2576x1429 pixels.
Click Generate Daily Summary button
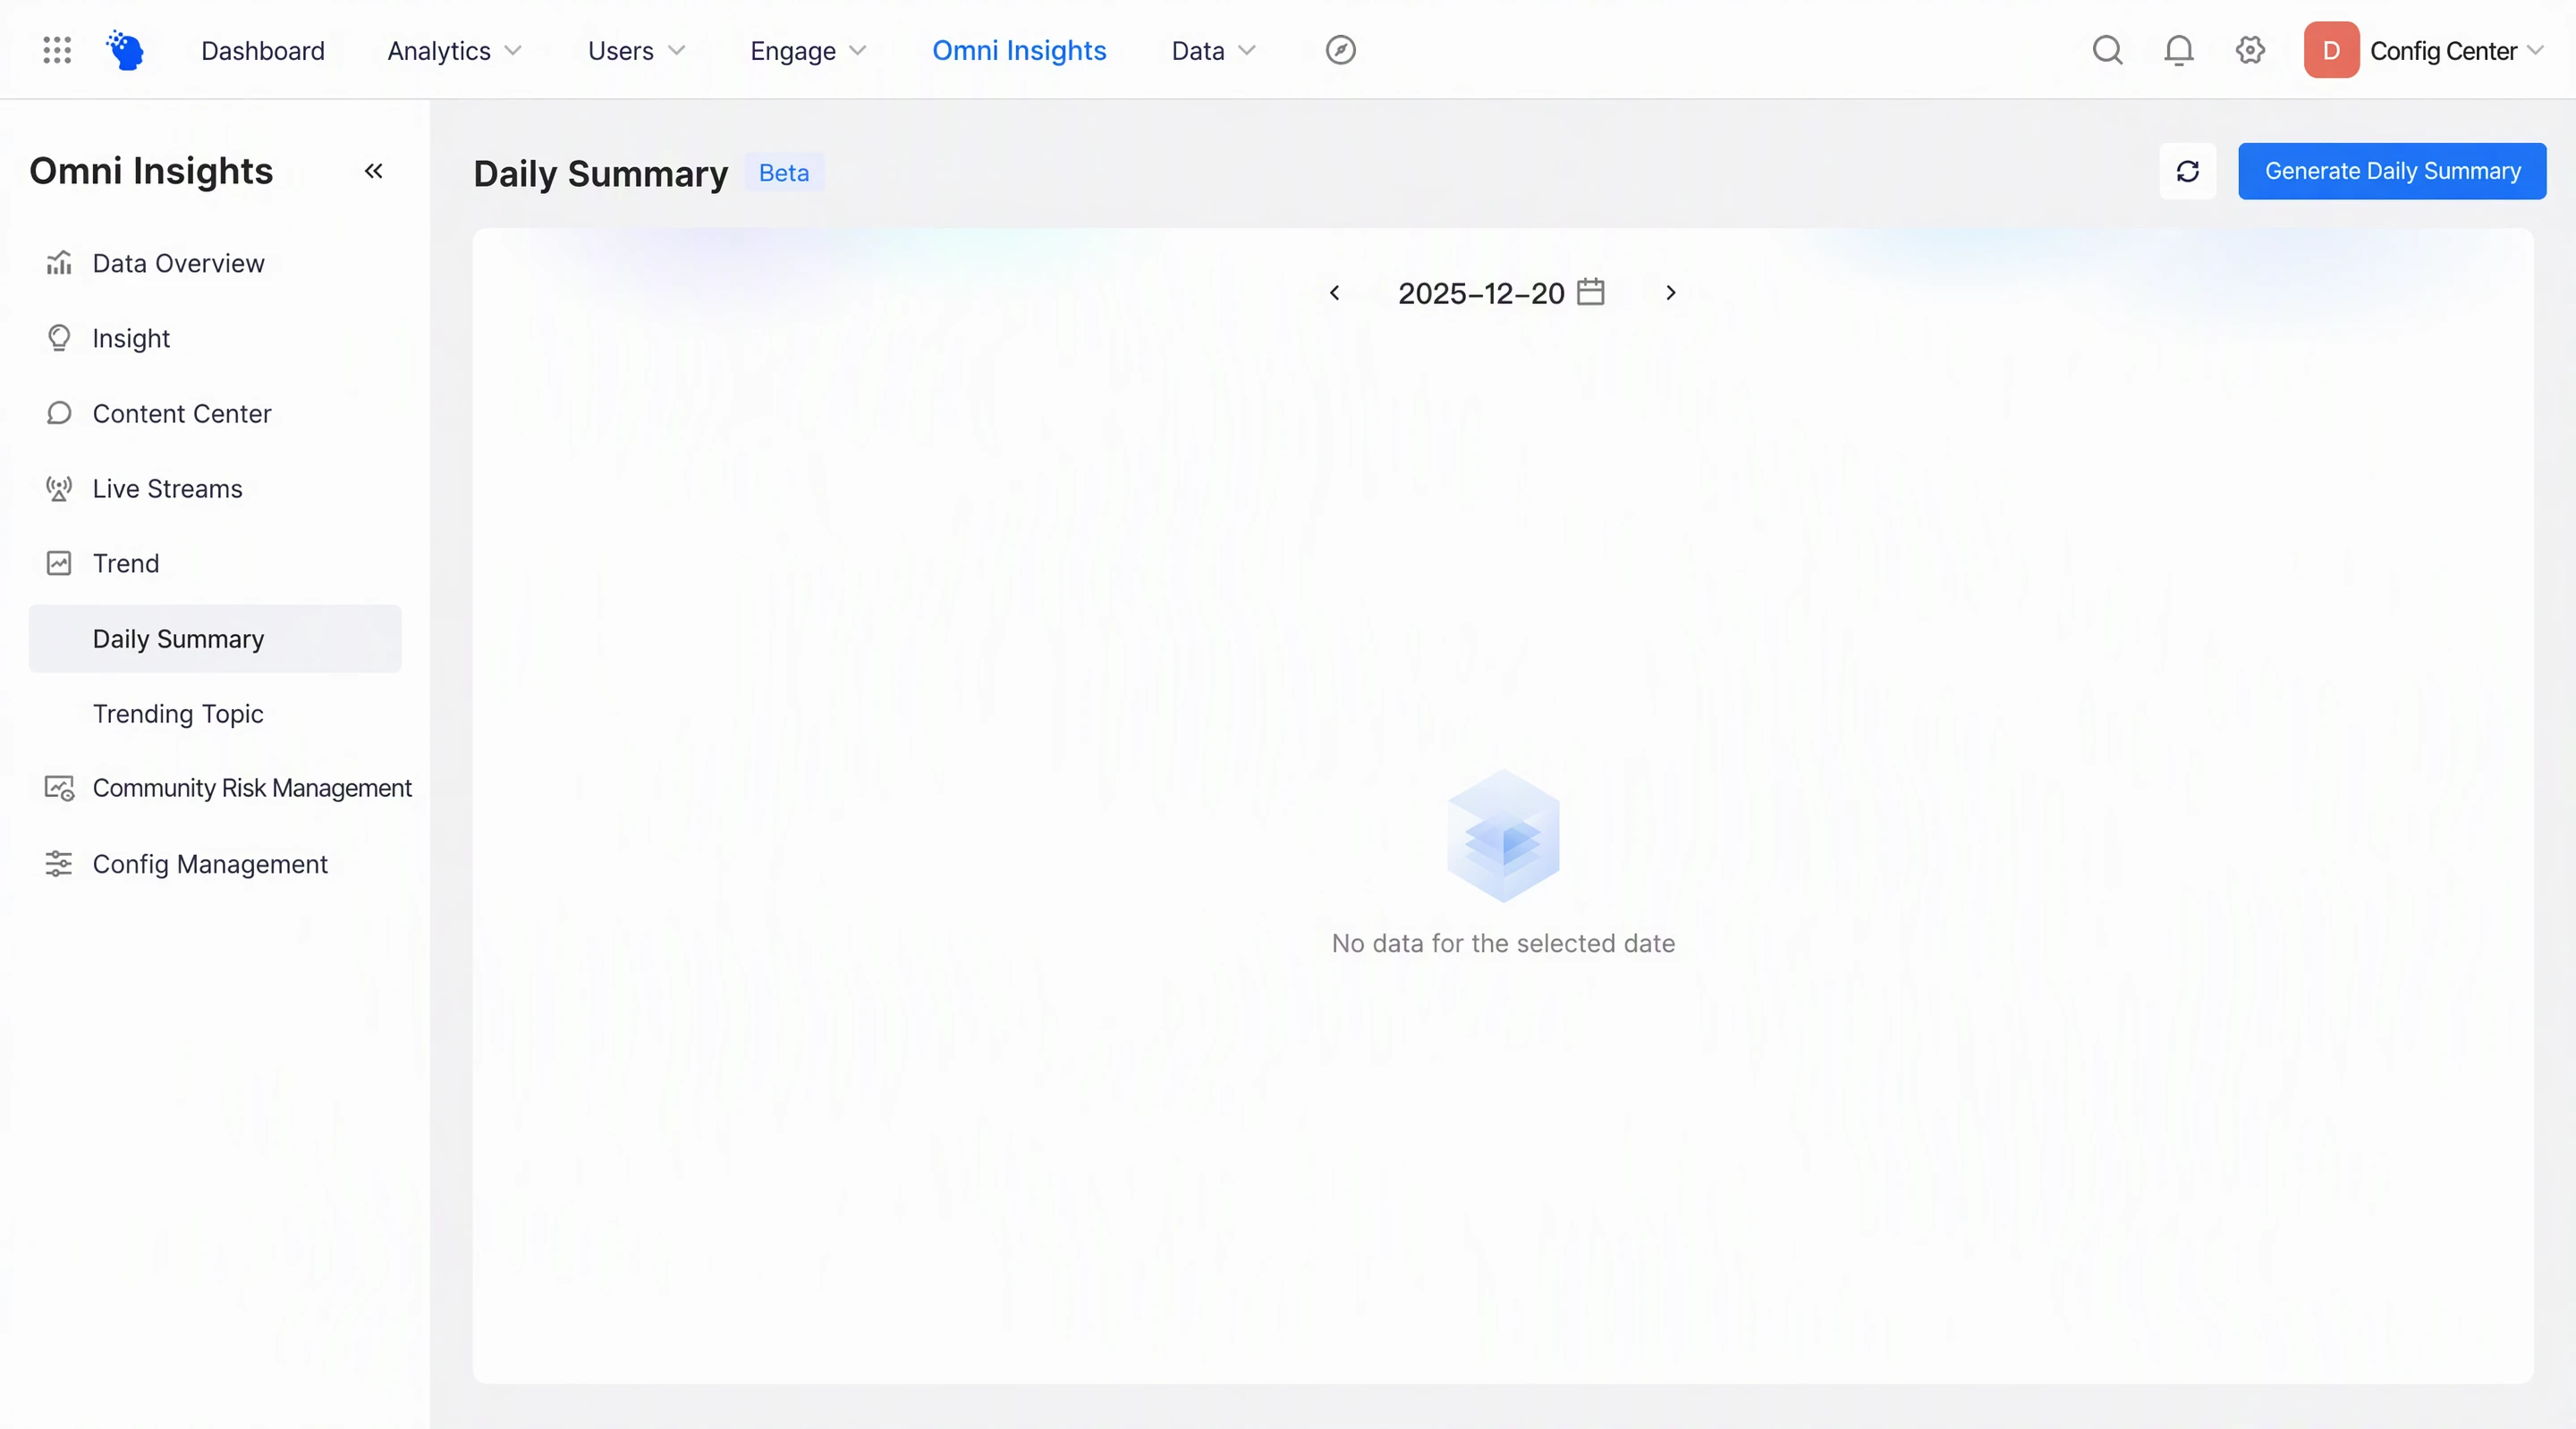pyautogui.click(x=2392, y=171)
